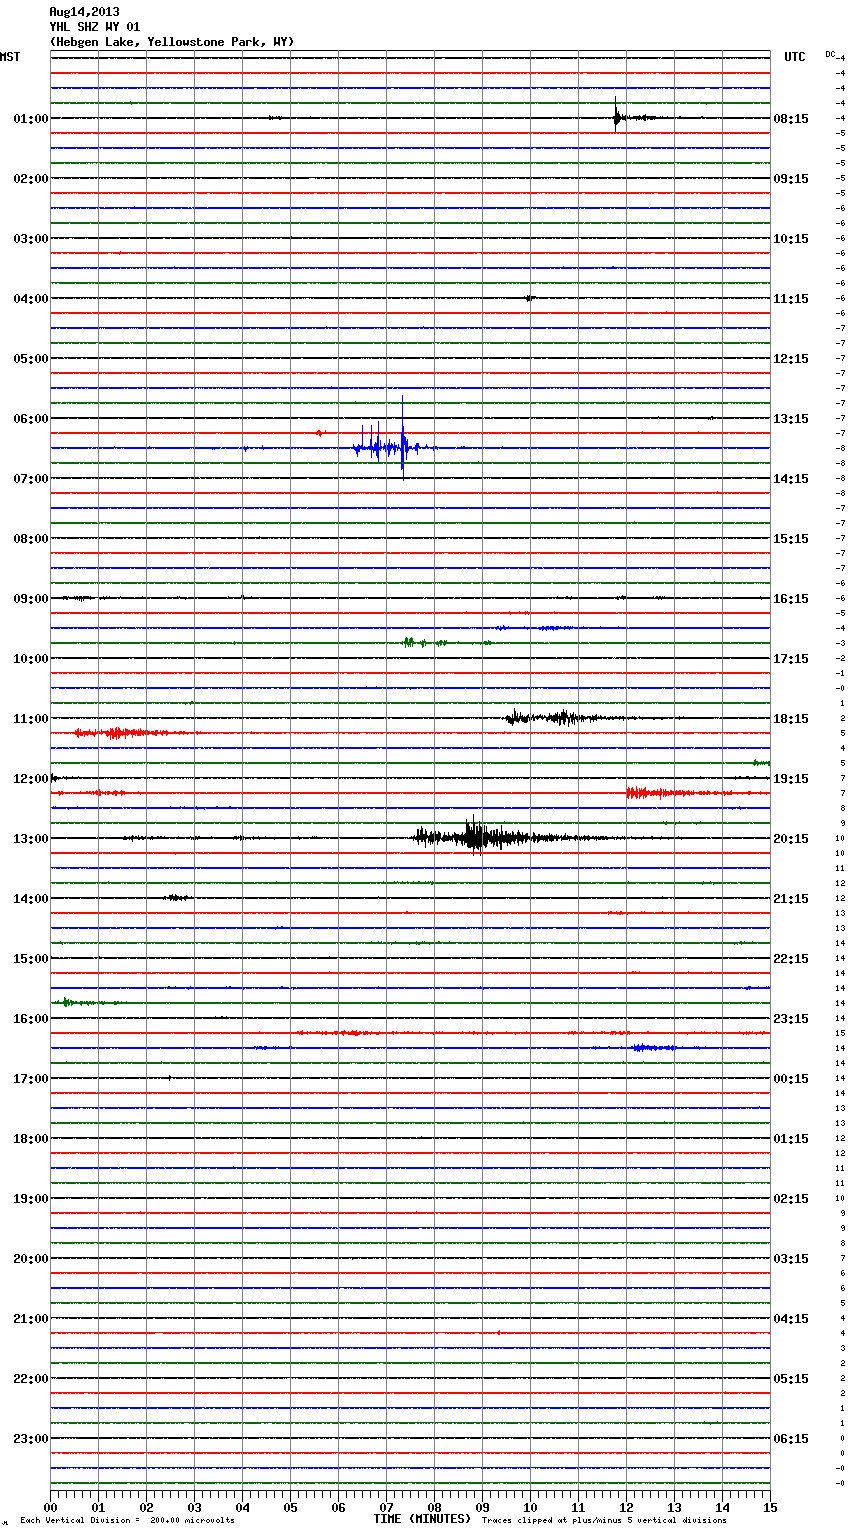Select the 17:00 MST time label
The width and height of the screenshot is (850, 1534).
click(x=30, y=1079)
